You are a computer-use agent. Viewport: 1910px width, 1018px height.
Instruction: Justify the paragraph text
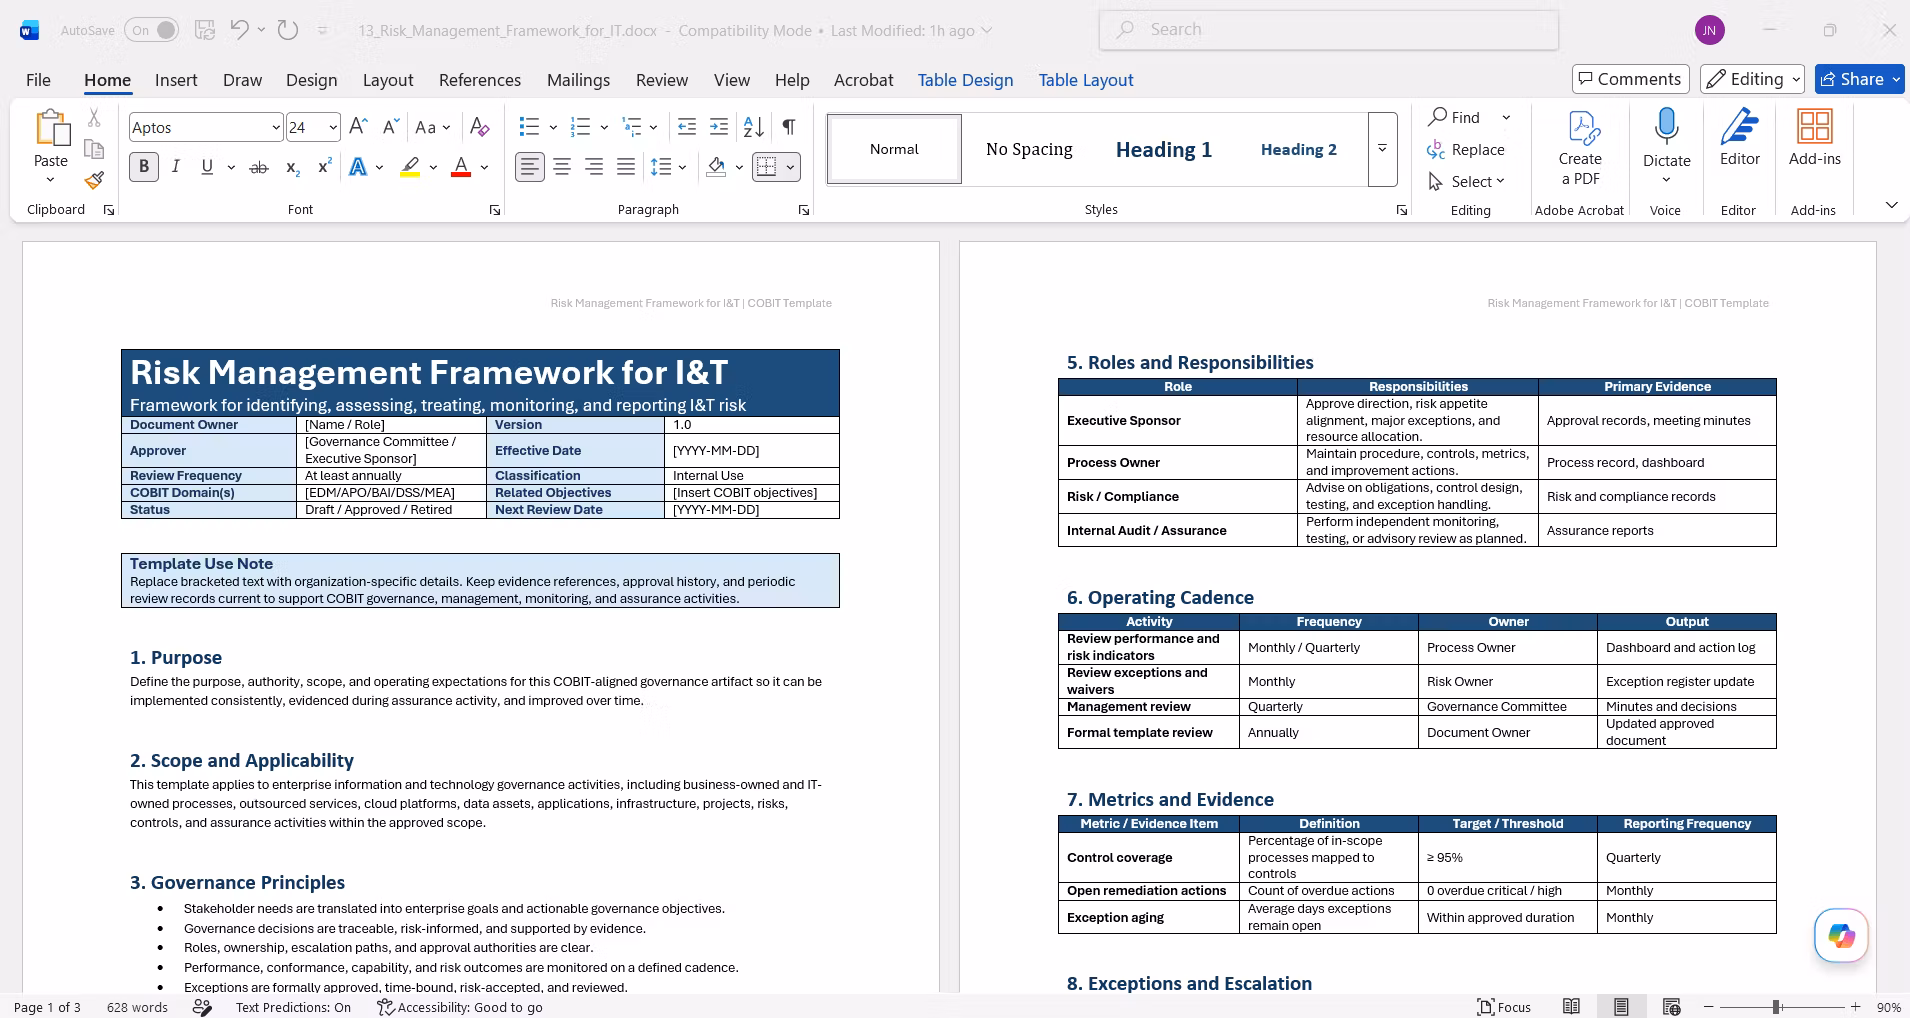(626, 167)
